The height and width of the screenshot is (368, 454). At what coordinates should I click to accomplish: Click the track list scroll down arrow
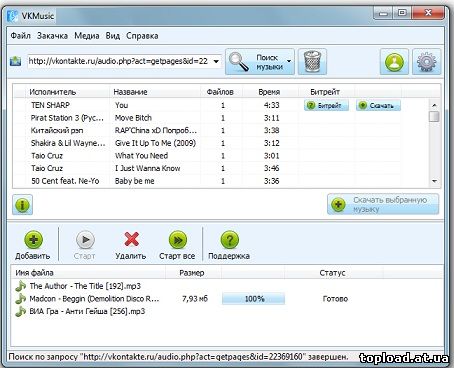tap(434, 181)
